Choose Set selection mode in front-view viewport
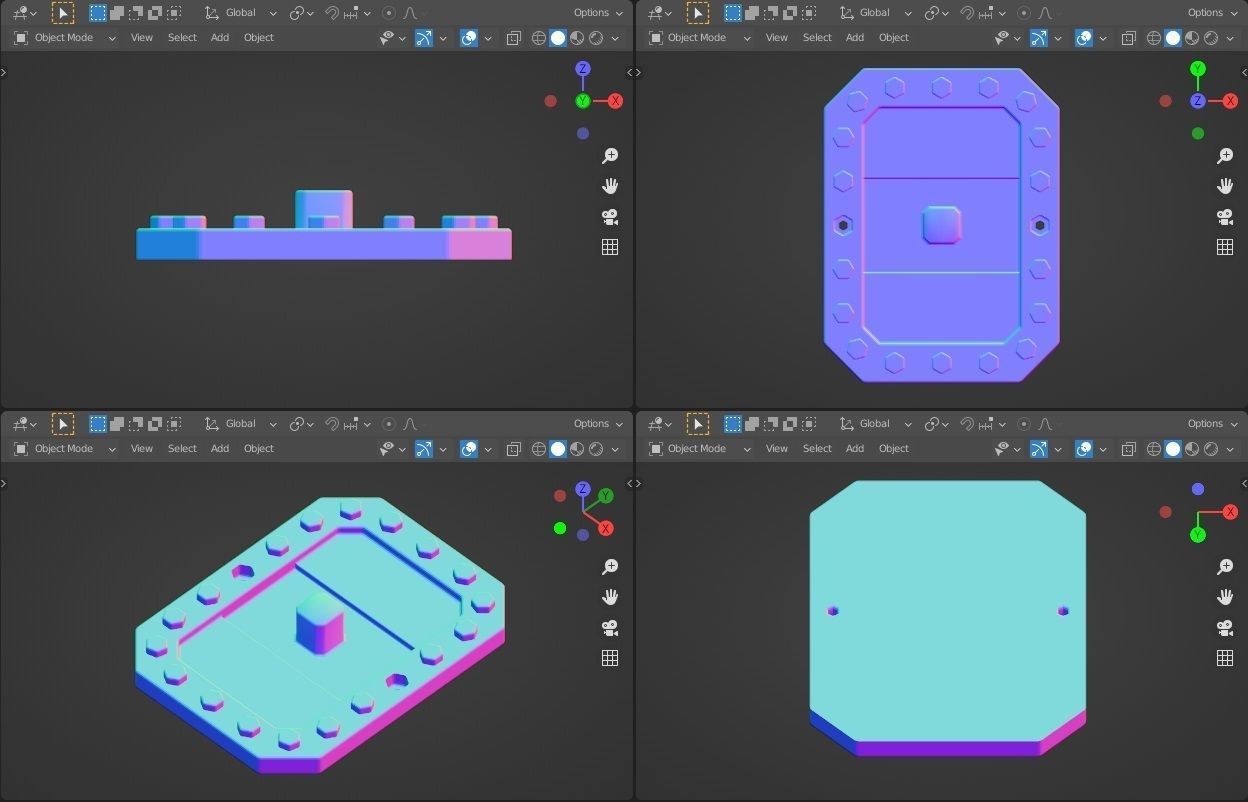This screenshot has width=1248, height=802. pyautogui.click(x=97, y=13)
